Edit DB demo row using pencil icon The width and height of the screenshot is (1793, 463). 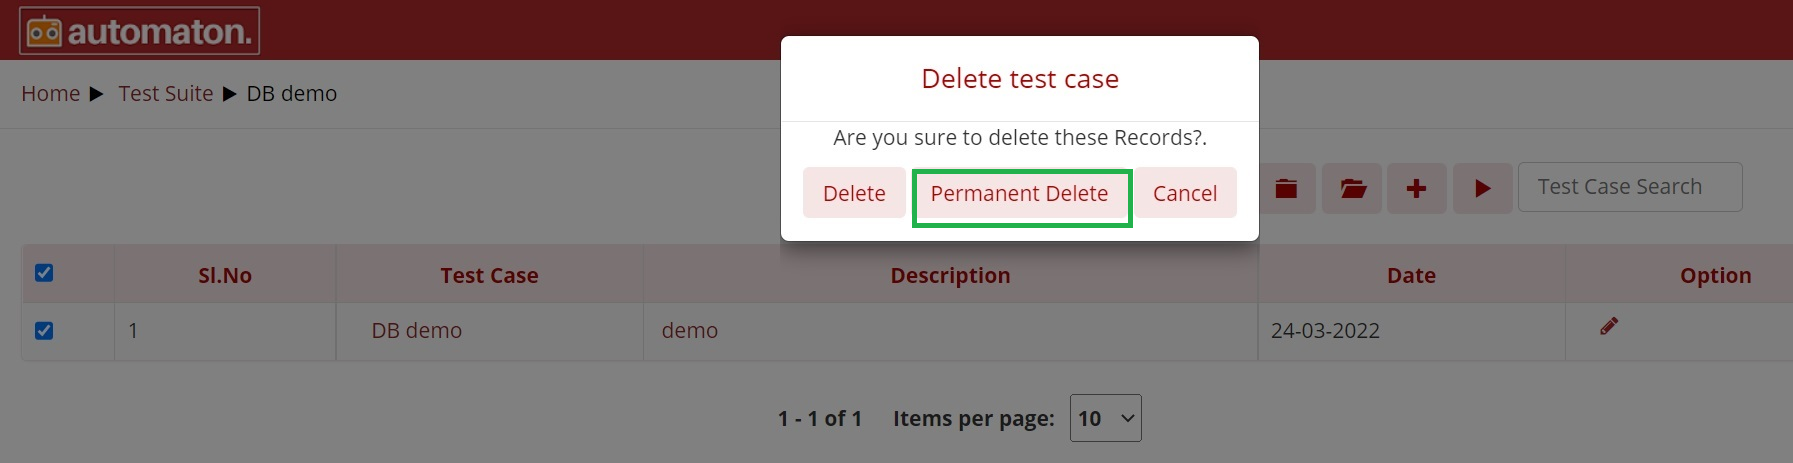point(1609,326)
